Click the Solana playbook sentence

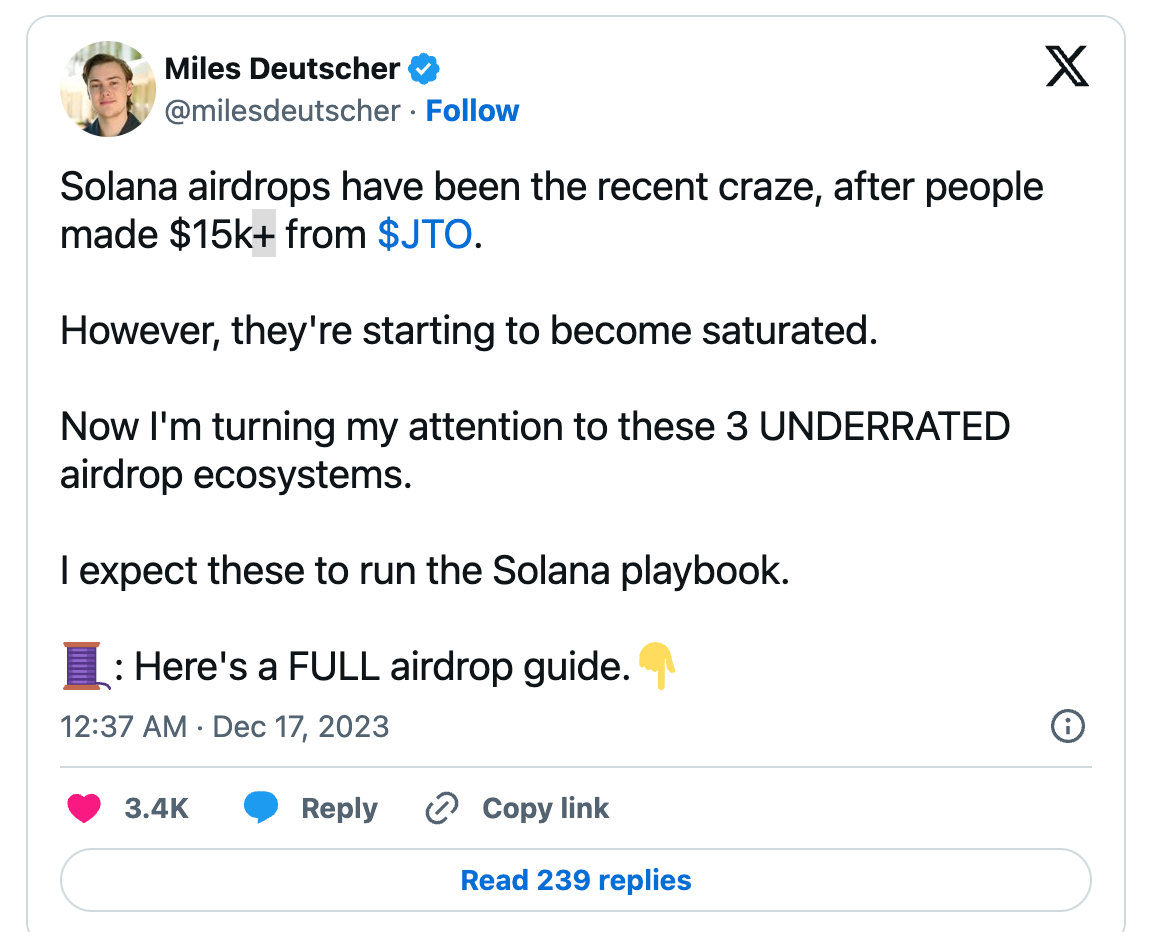(x=425, y=570)
